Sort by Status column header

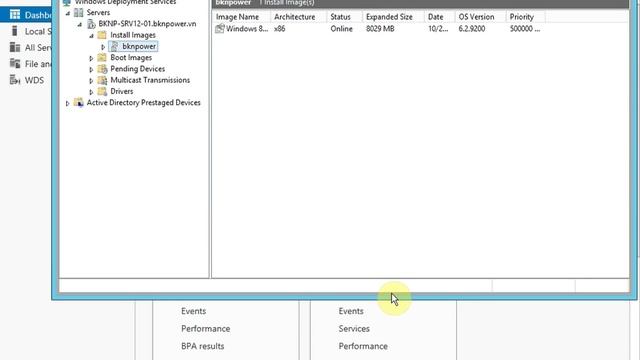click(x=344, y=17)
